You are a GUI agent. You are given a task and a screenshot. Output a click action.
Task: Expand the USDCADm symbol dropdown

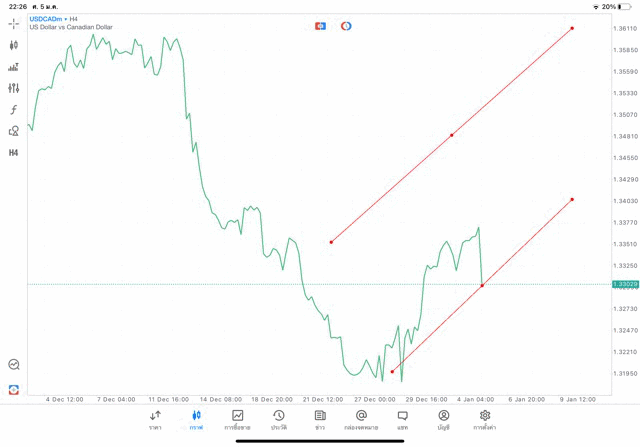(x=48, y=18)
